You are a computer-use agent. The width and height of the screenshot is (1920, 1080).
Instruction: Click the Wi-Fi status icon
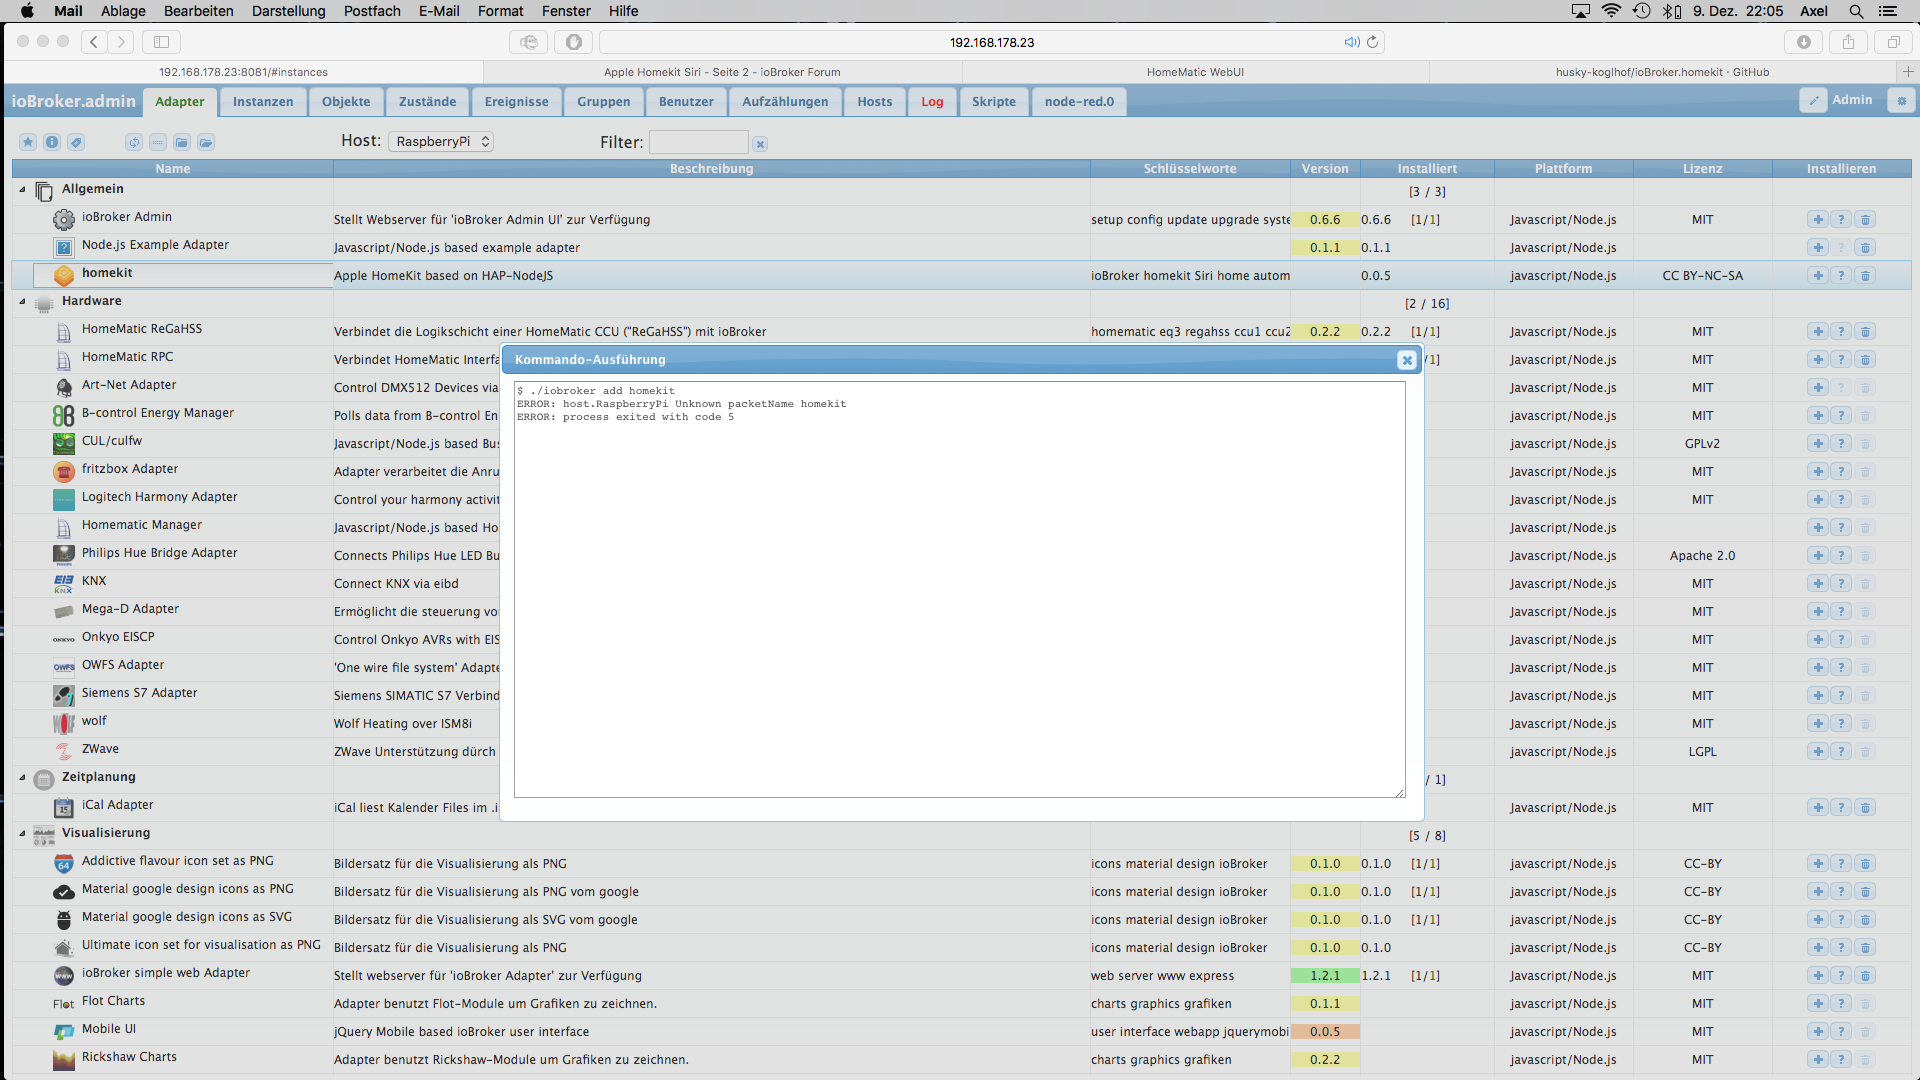[1611, 11]
